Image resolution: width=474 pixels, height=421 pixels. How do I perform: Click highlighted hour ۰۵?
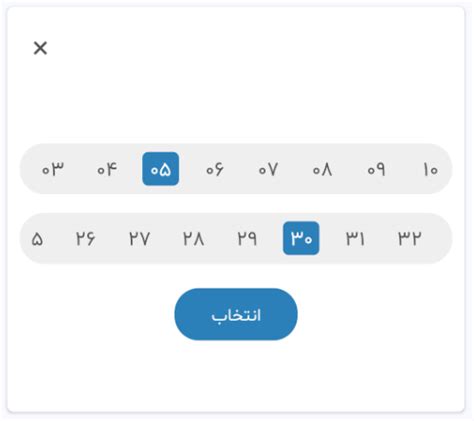click(161, 169)
